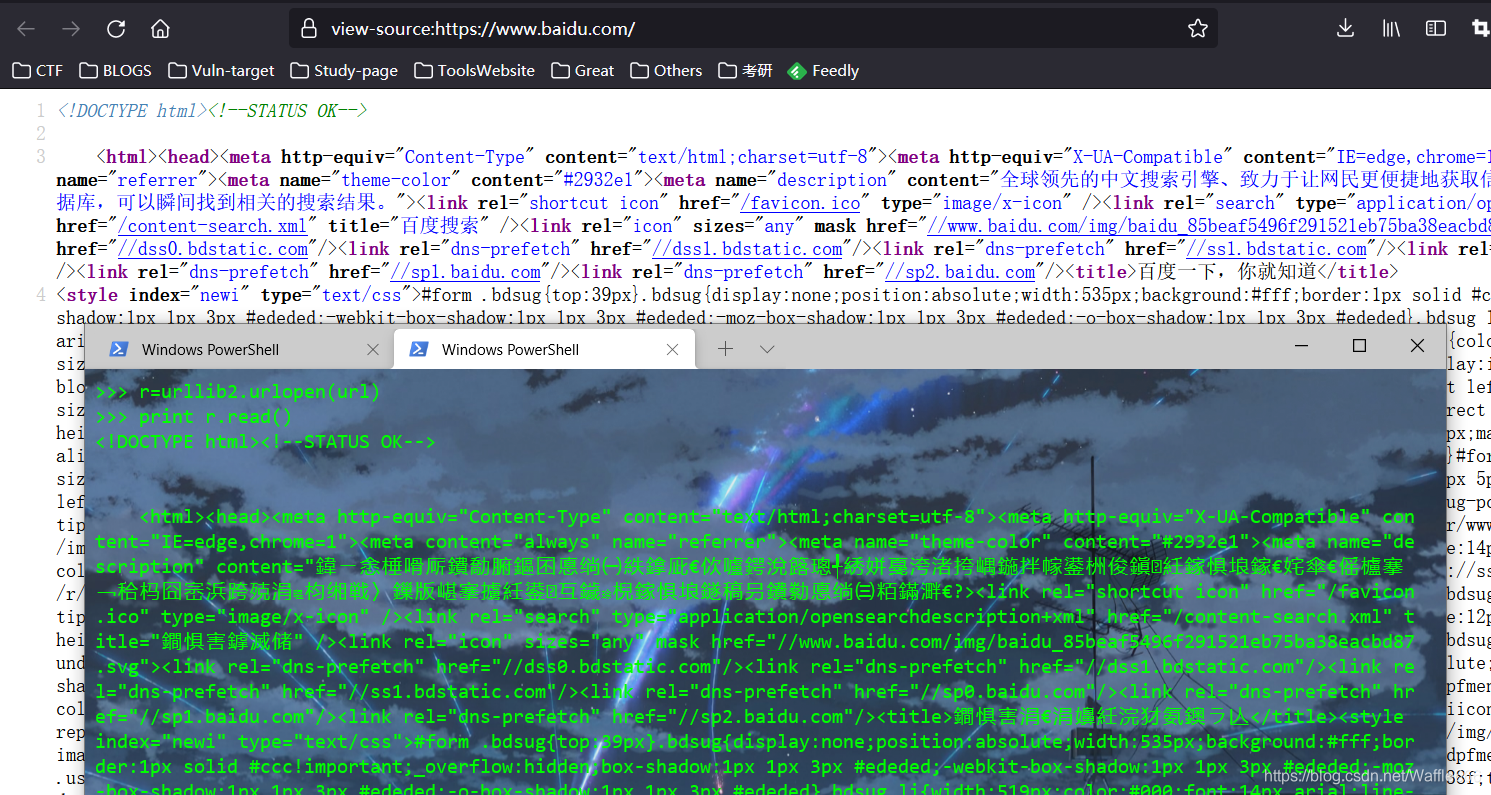The image size is (1491, 795).
Task: Close the first PowerShell tab
Action: tap(373, 349)
